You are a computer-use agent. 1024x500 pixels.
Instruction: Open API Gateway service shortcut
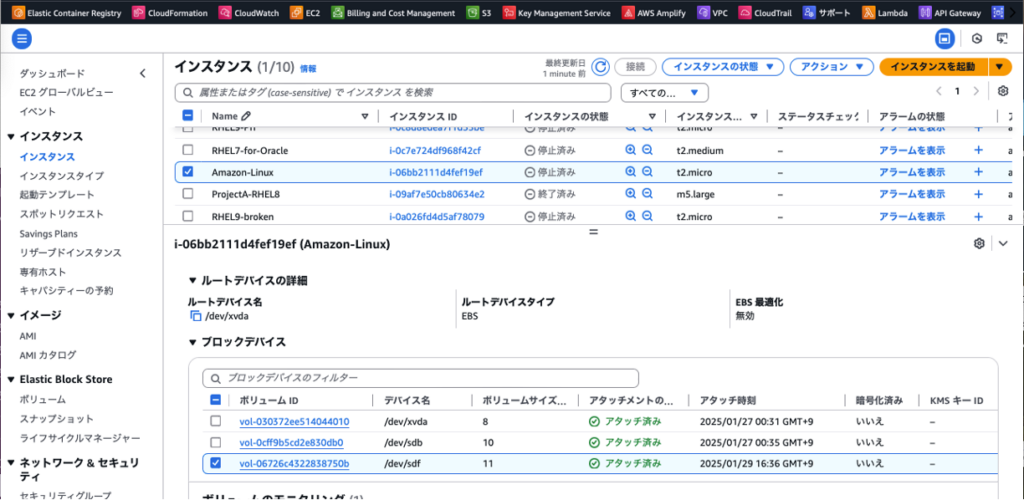[951, 12]
